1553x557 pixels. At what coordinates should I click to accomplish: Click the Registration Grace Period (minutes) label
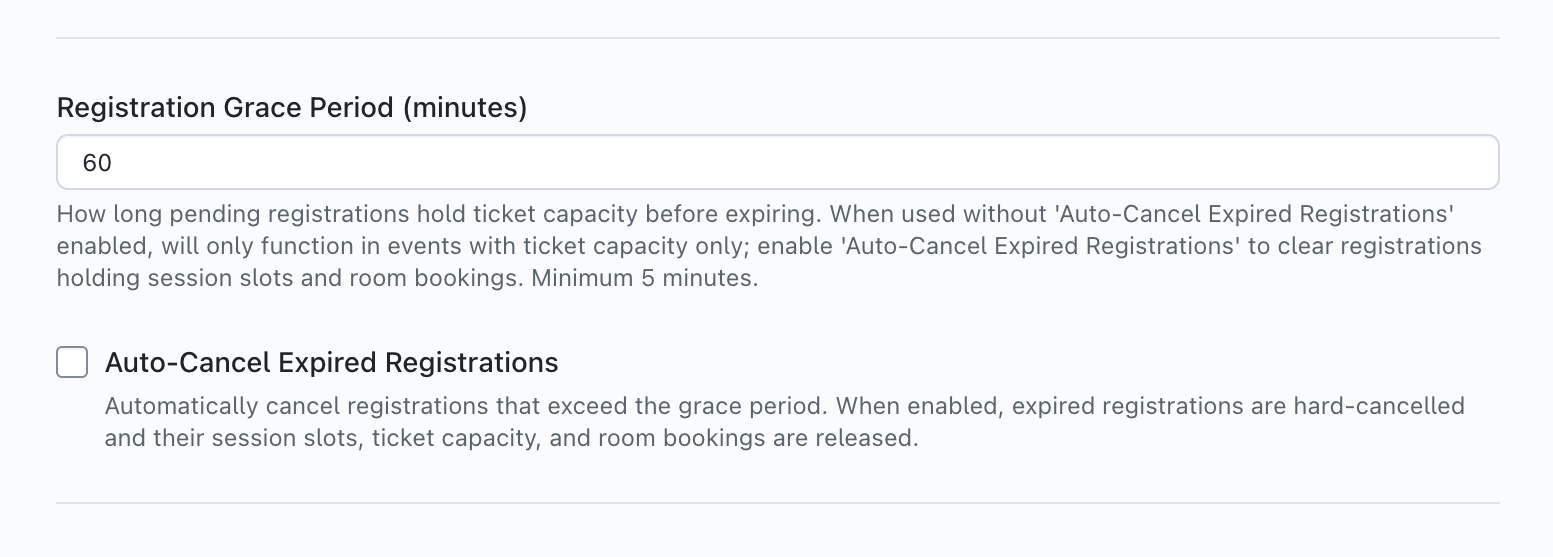[x=291, y=107]
